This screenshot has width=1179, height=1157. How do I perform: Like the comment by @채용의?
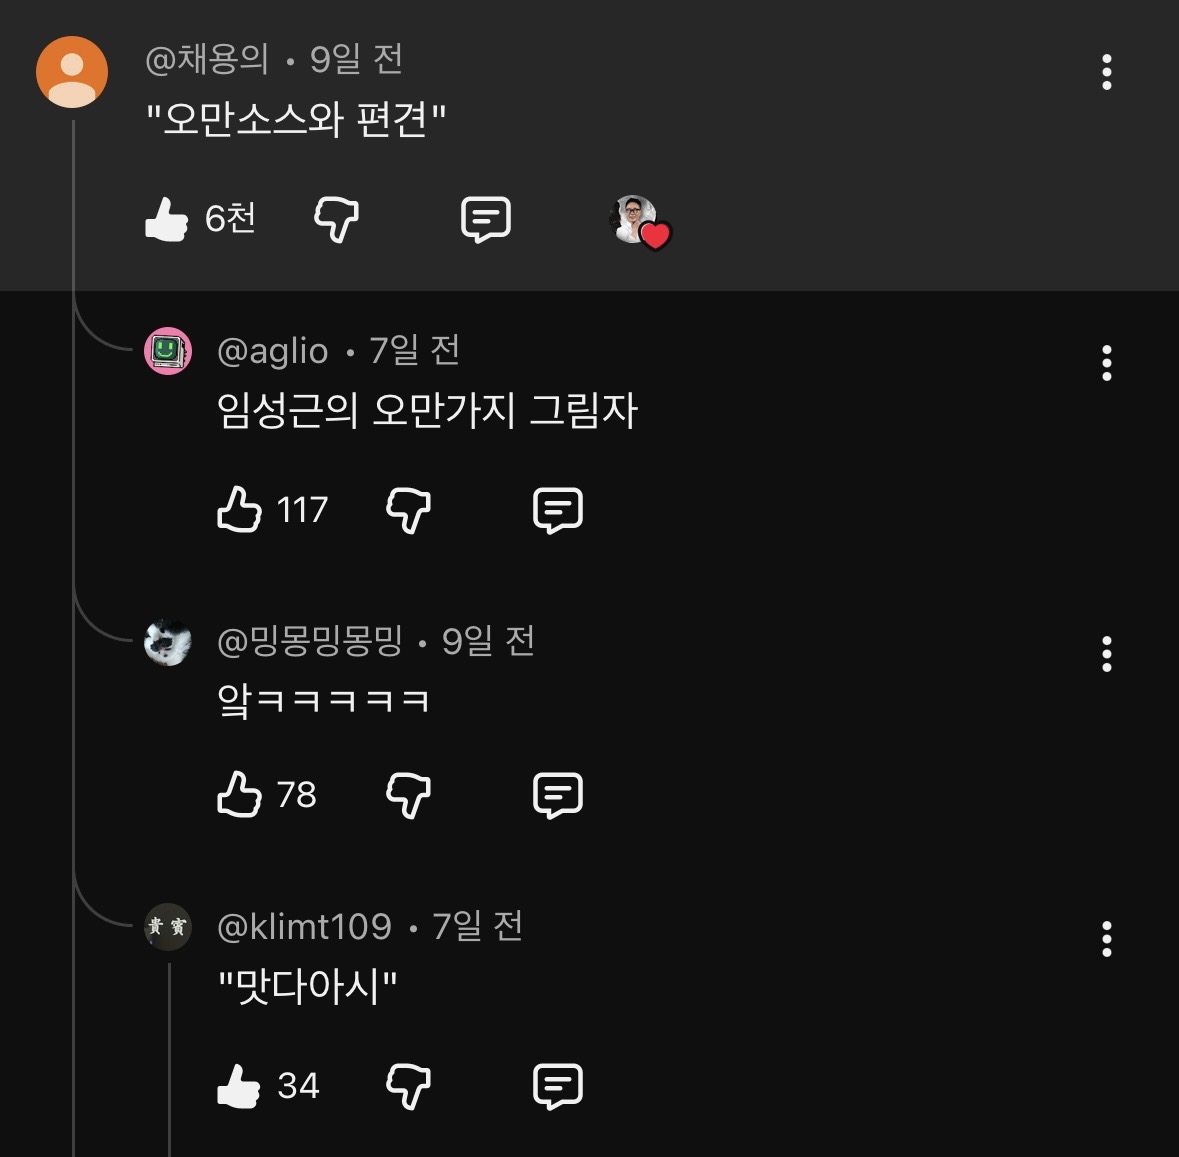point(168,218)
